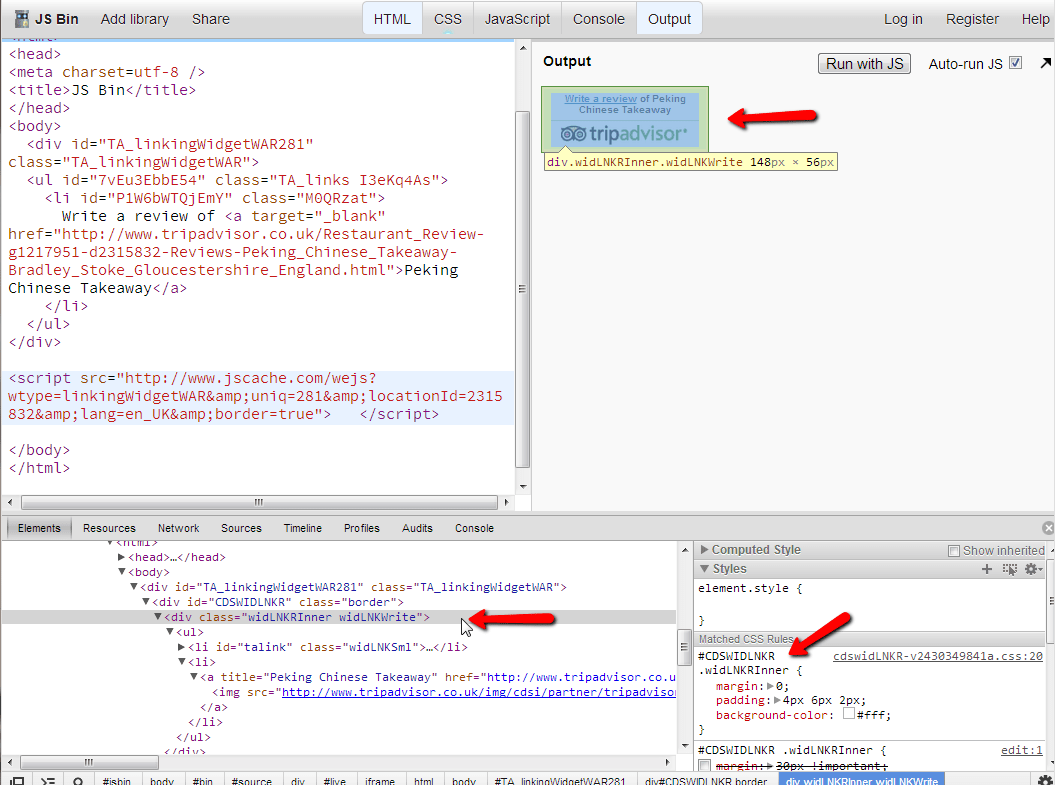The width and height of the screenshot is (1055, 785).
Task: Click the Elements panel horizontal scrollbar thumb
Action: (x=89, y=762)
